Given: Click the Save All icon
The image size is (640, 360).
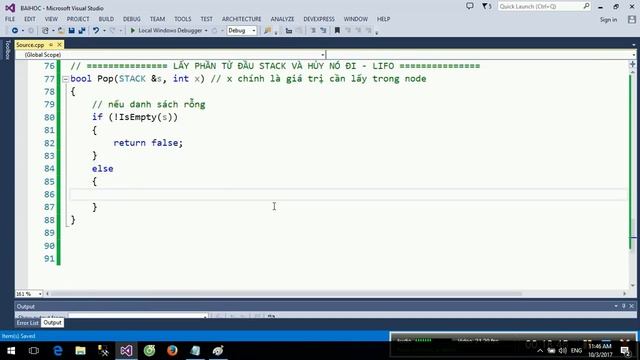Looking at the screenshot, I should [x=82, y=31].
